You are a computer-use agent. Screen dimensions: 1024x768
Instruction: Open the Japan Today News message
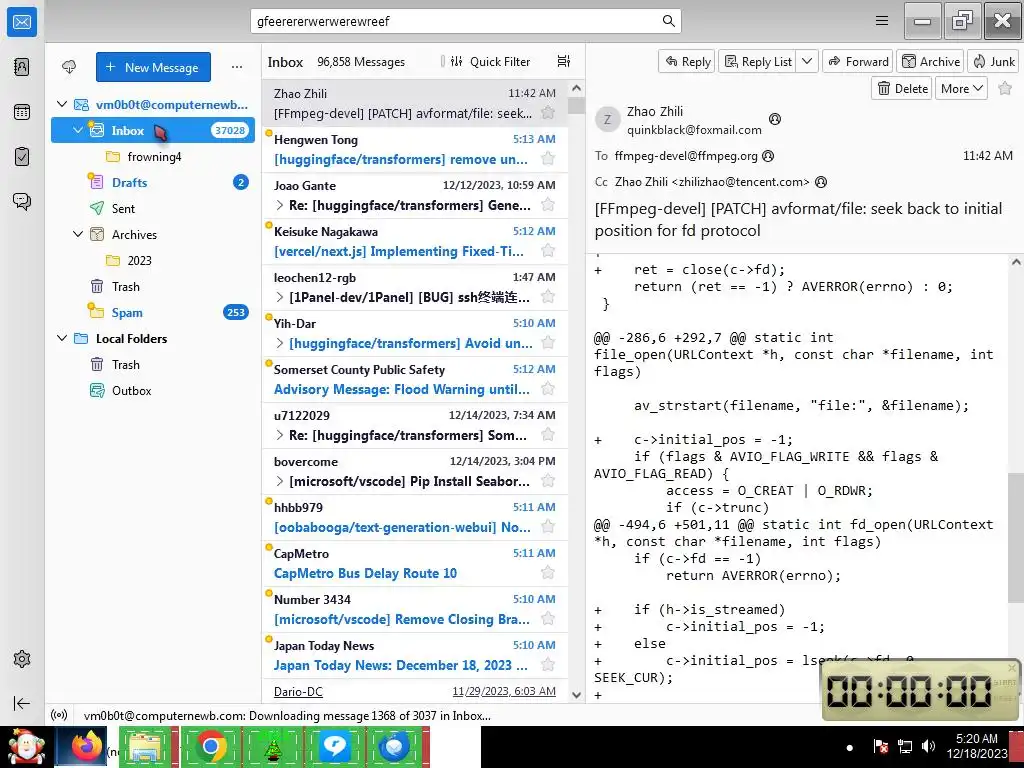[x=415, y=655]
